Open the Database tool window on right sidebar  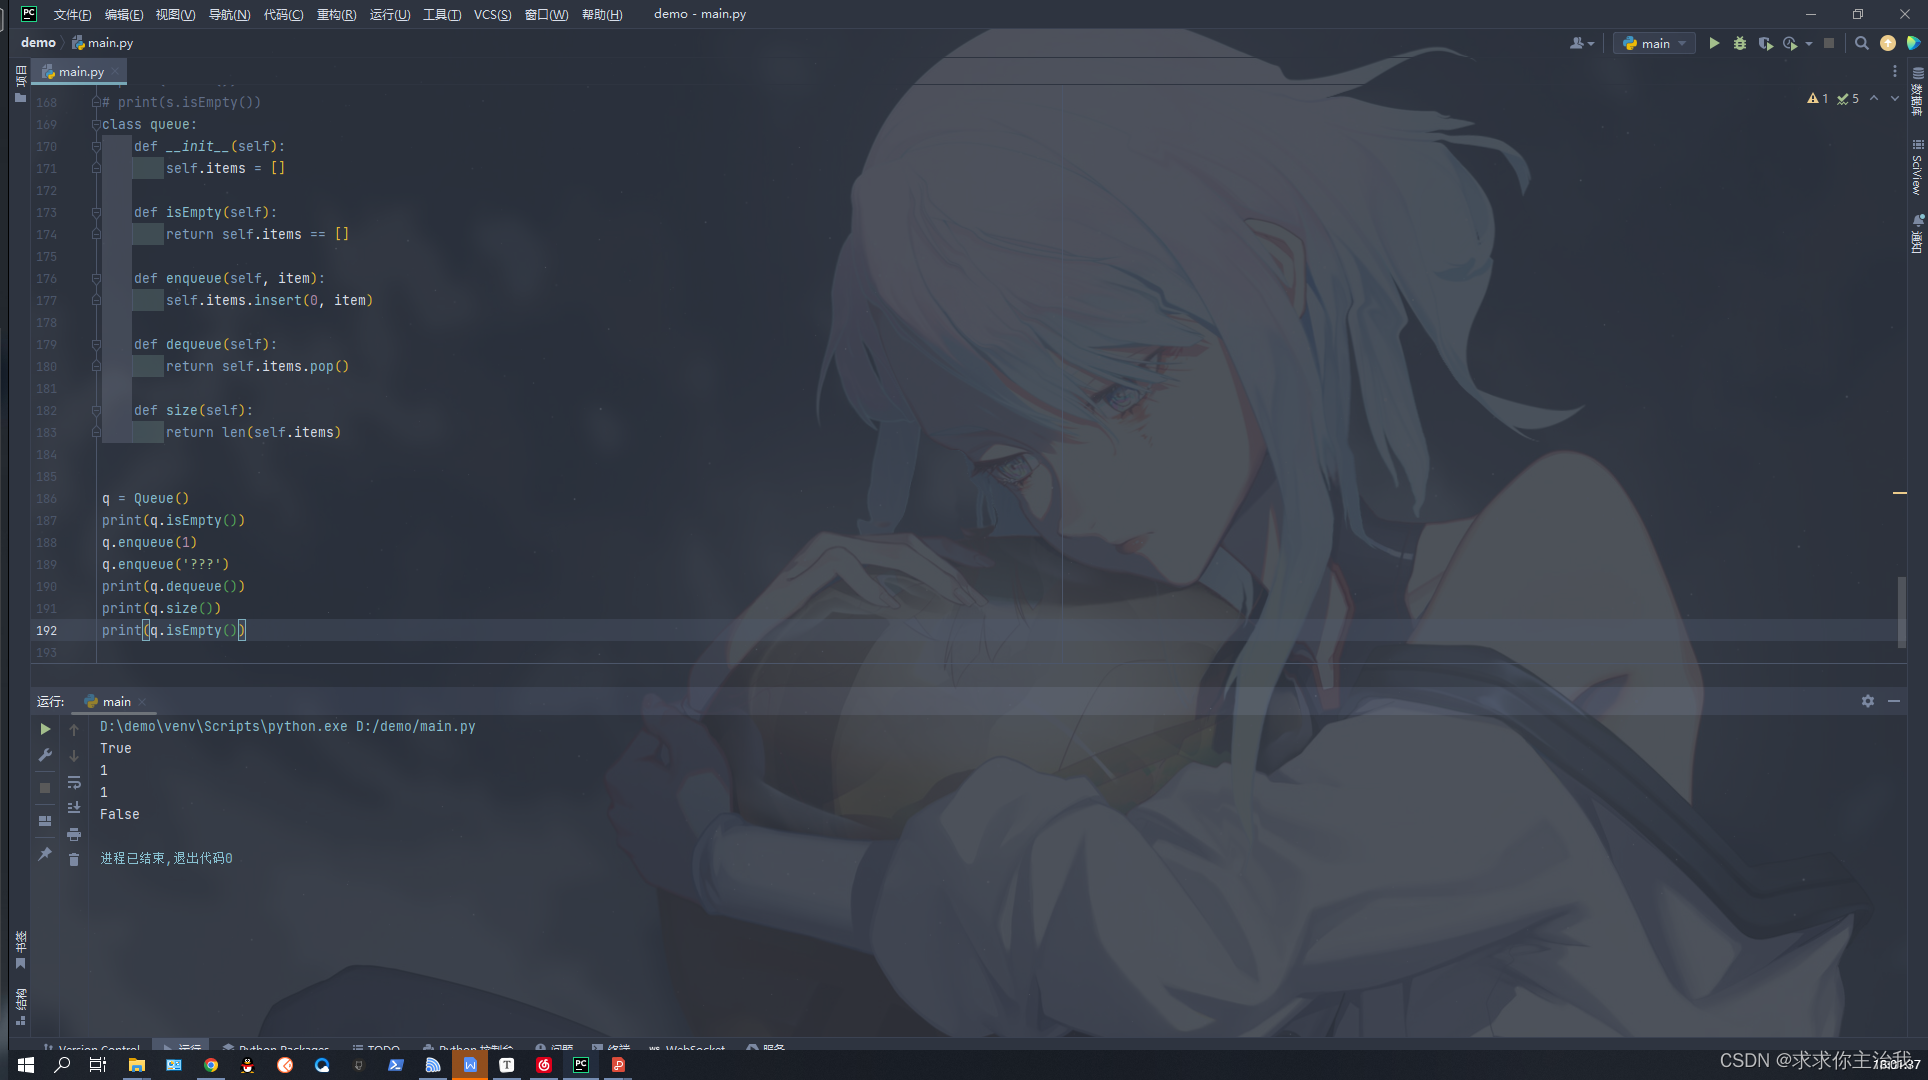[1917, 91]
